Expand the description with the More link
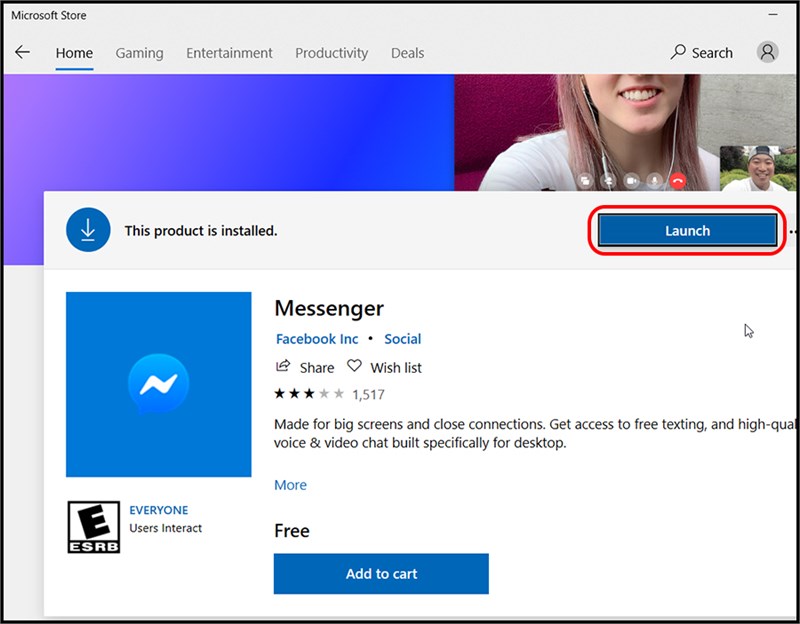 [x=290, y=485]
